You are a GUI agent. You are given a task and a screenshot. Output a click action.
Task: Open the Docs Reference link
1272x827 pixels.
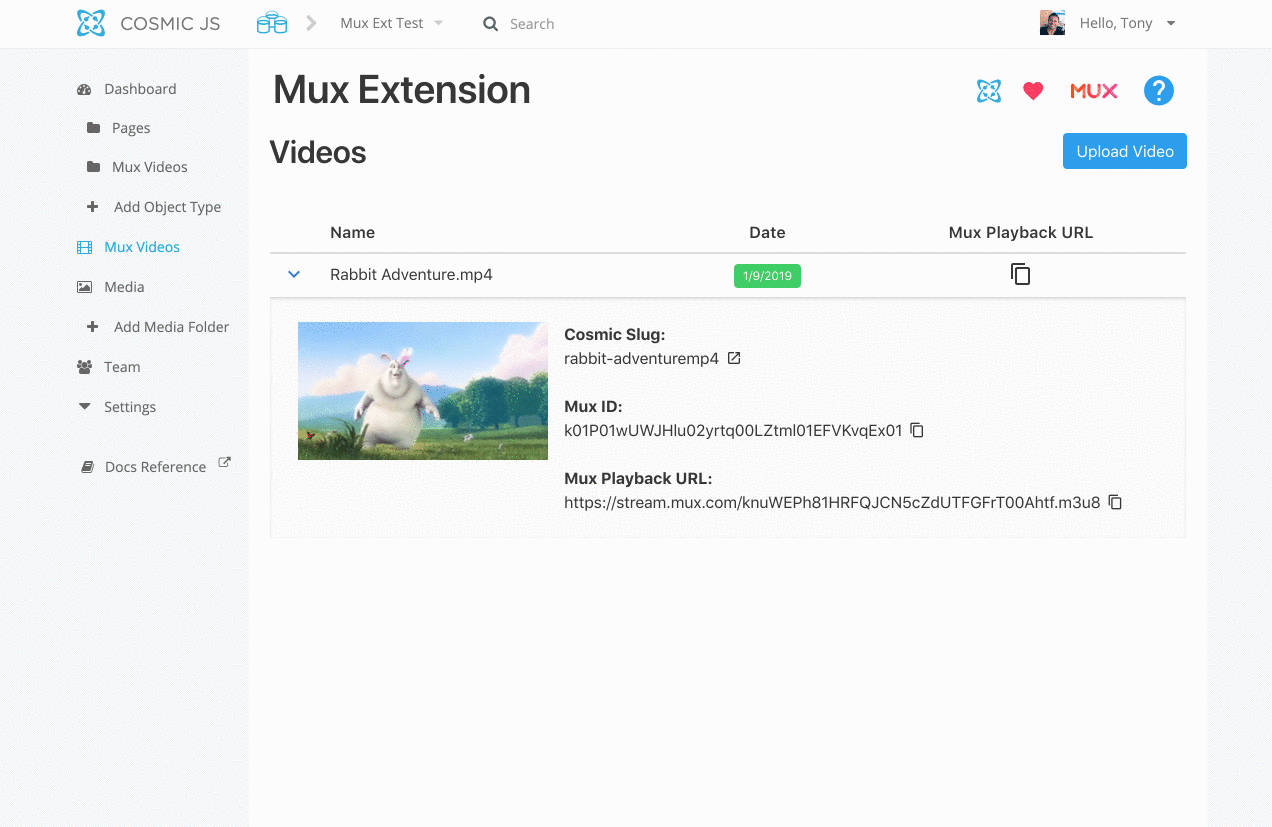coord(155,466)
